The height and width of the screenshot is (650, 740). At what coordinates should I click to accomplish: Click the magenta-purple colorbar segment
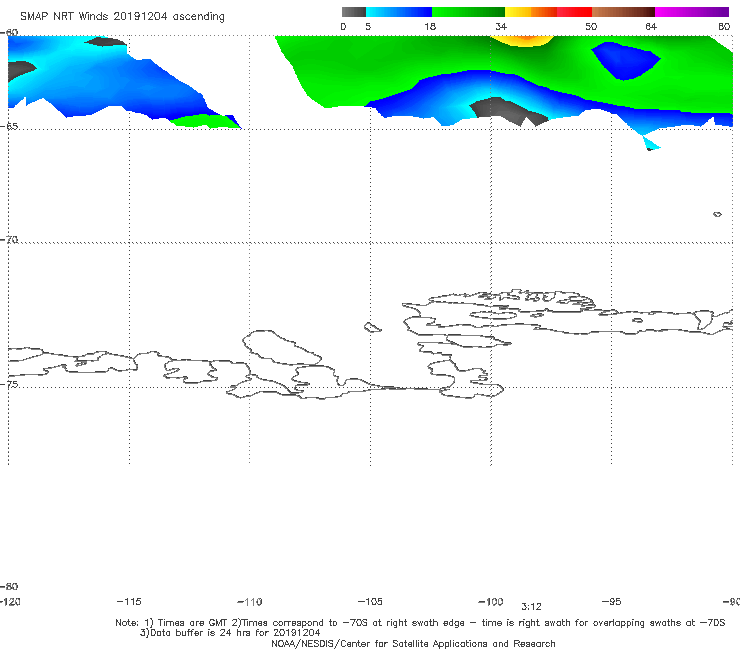click(692, 12)
